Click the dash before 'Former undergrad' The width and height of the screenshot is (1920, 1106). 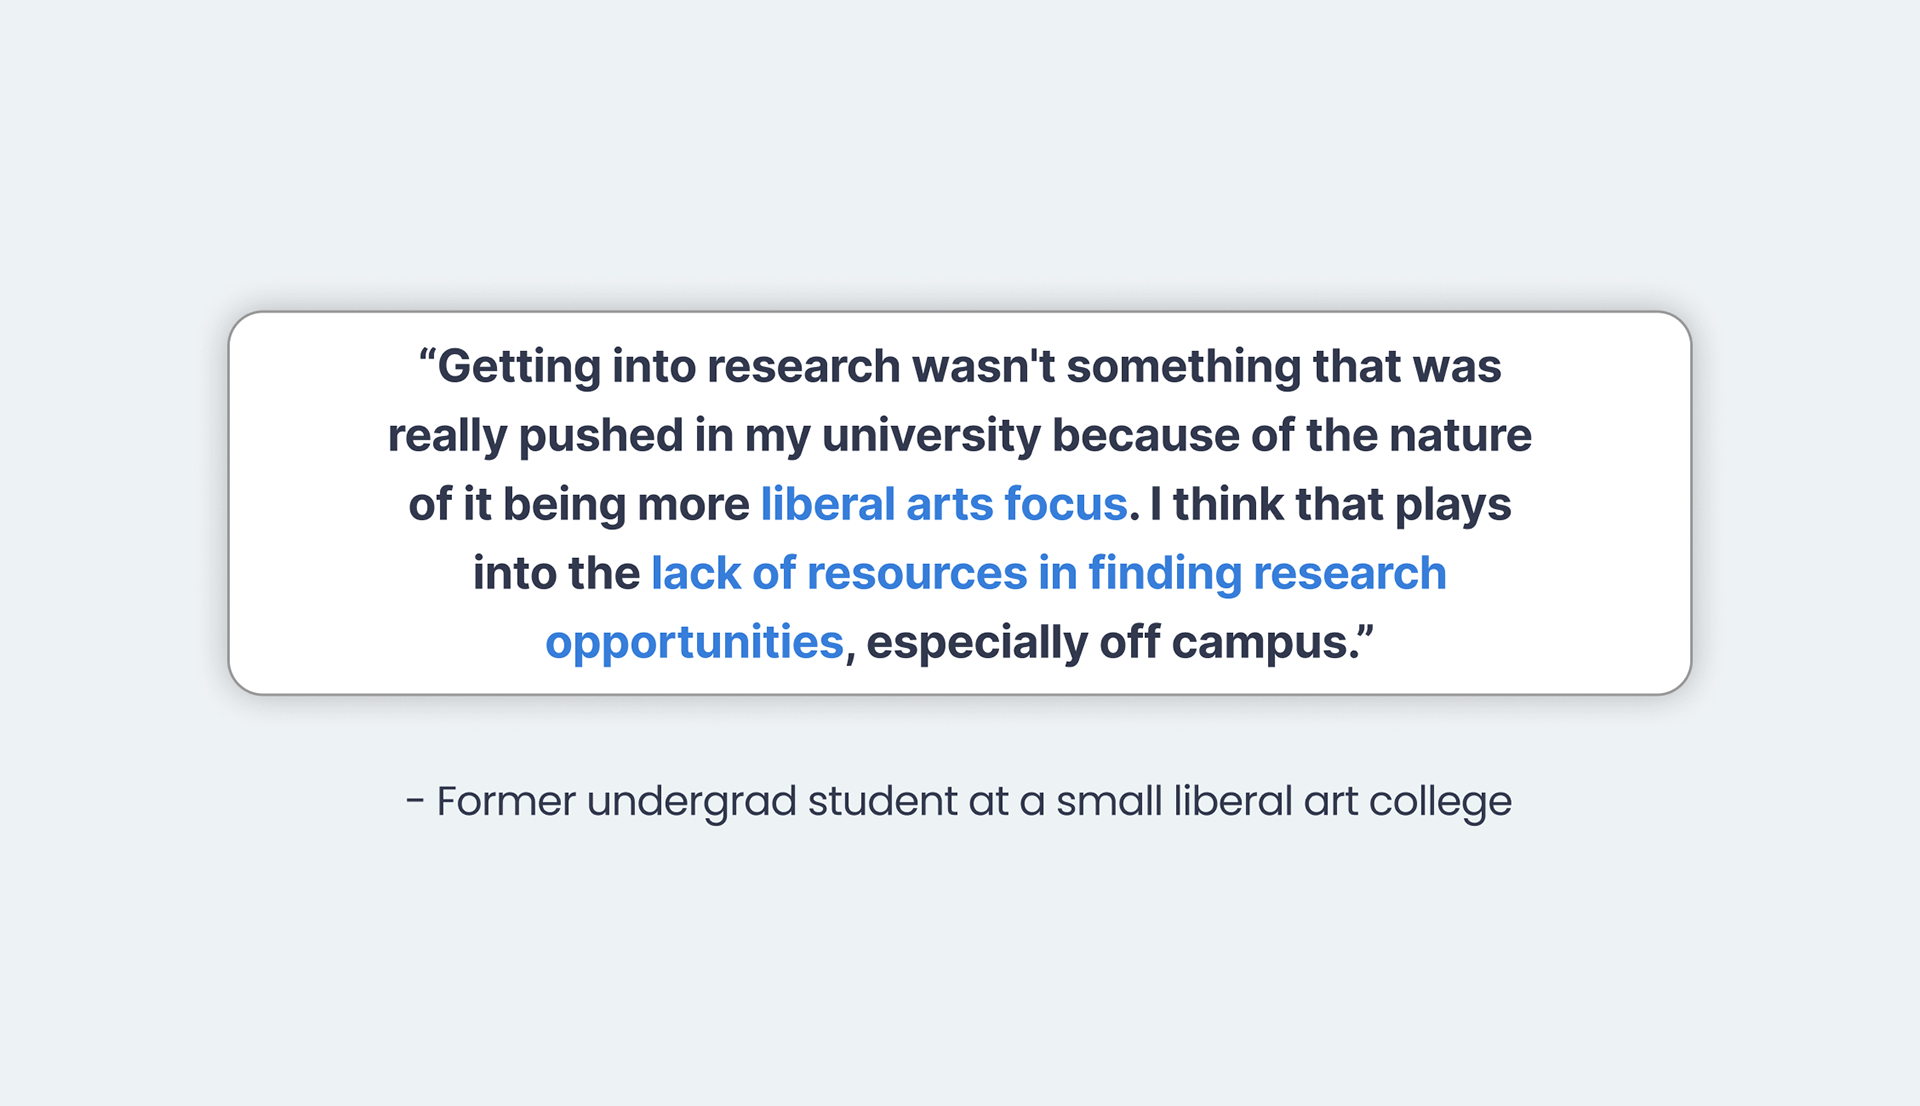(x=415, y=802)
